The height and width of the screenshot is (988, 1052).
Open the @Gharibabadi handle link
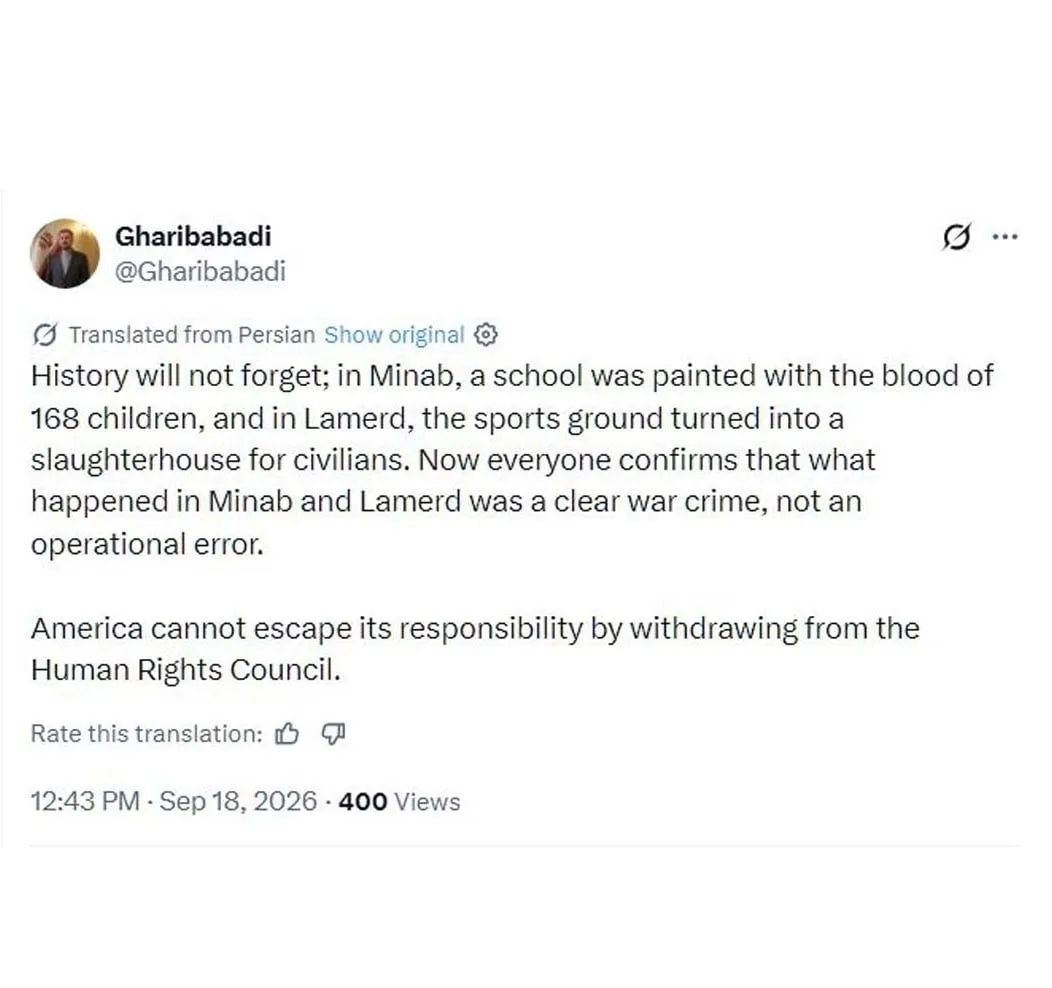(200, 271)
